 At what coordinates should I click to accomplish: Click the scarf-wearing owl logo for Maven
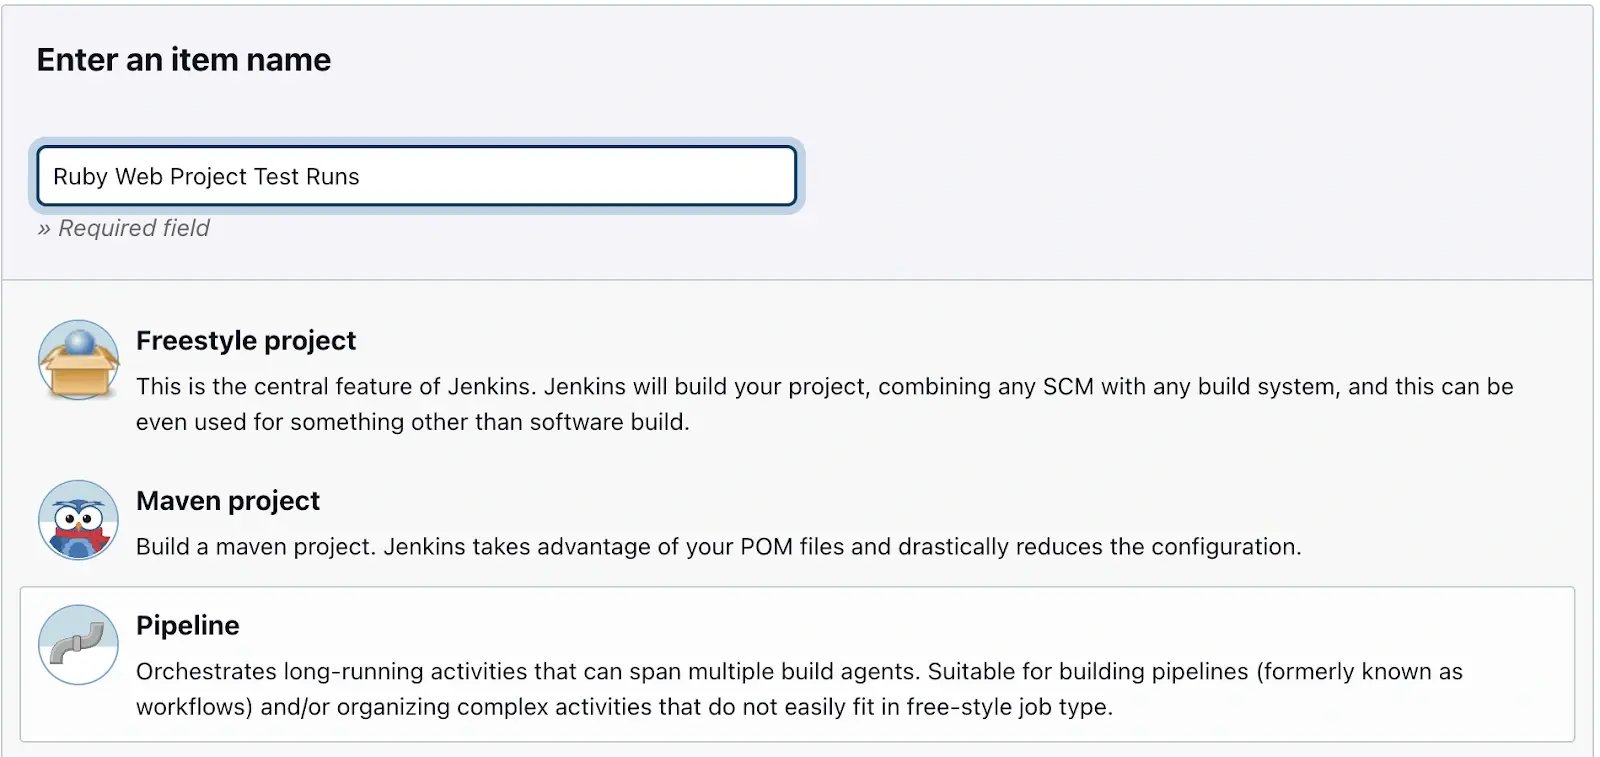tap(78, 520)
